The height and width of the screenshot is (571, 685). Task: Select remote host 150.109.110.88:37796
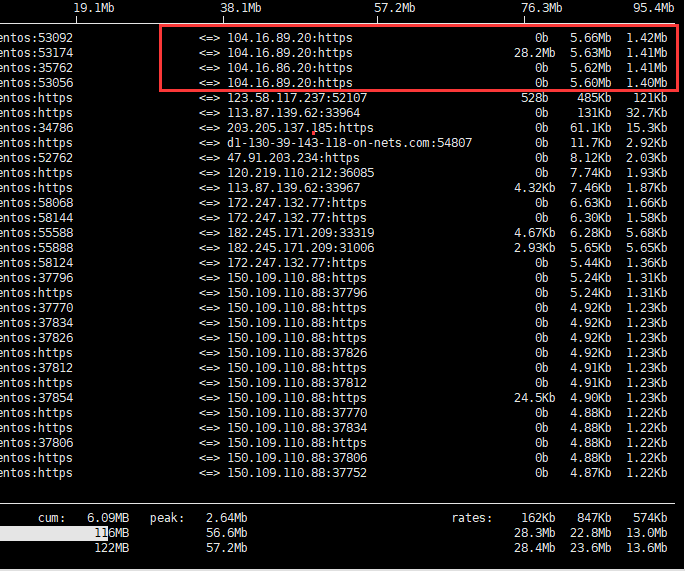tap(297, 293)
